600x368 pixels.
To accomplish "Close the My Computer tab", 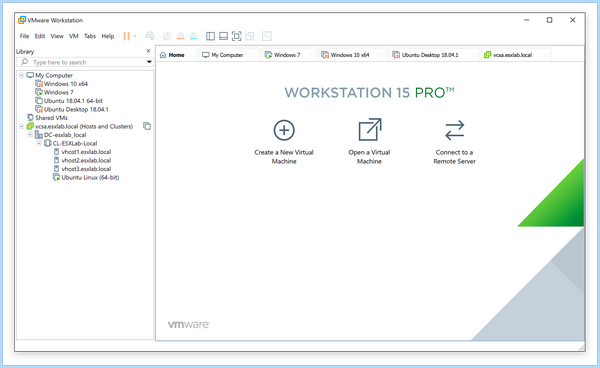I will click(x=253, y=55).
